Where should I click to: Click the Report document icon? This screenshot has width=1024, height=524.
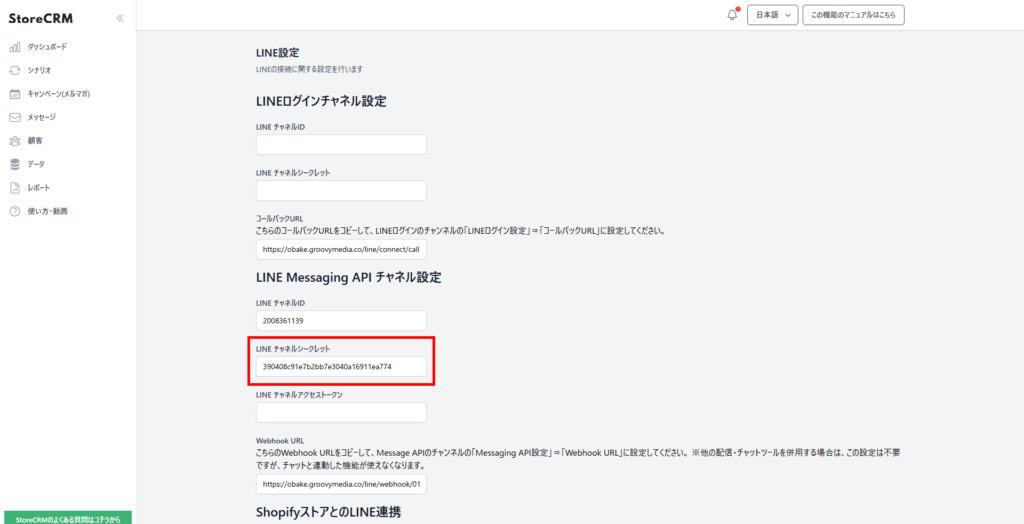[15, 188]
